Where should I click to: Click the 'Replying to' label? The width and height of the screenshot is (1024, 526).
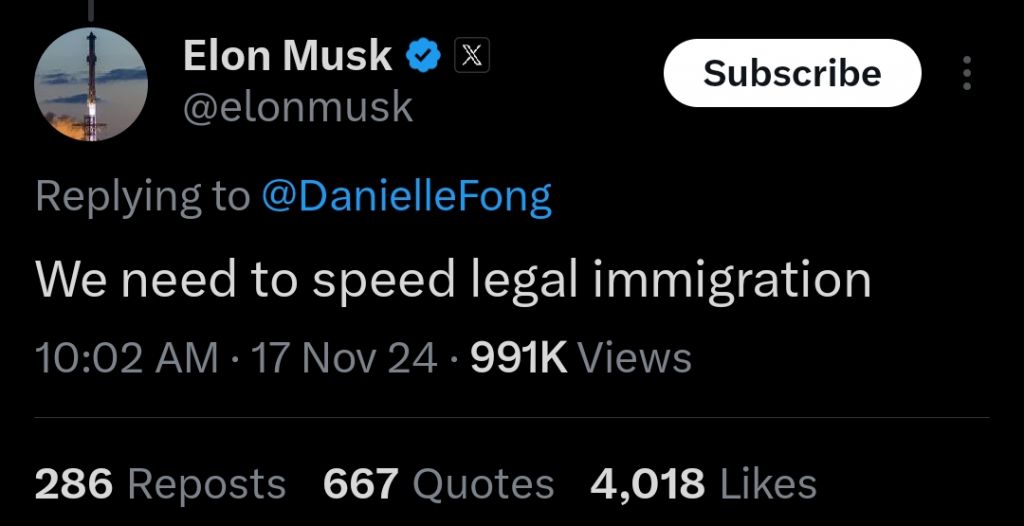[142, 197]
